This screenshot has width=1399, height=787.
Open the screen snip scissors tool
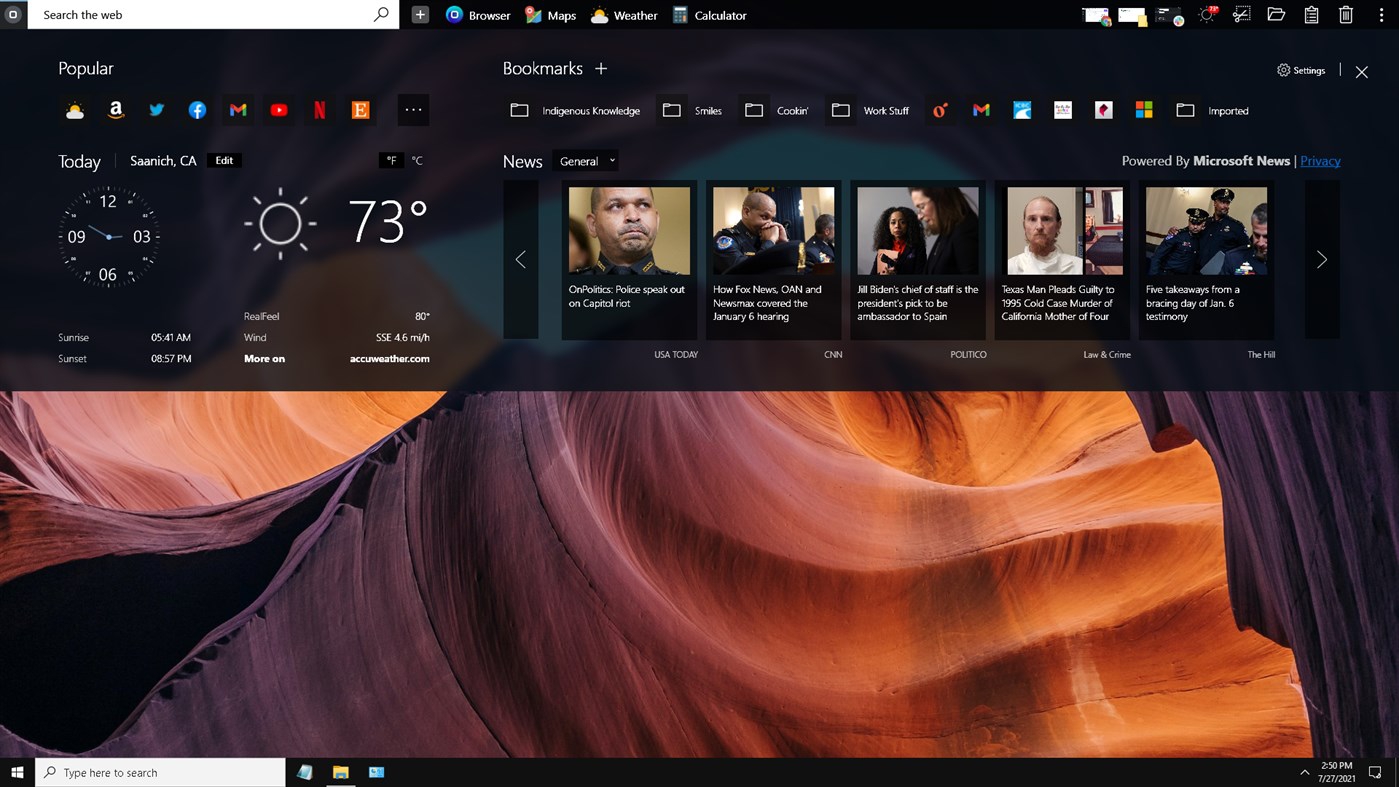tap(1241, 15)
